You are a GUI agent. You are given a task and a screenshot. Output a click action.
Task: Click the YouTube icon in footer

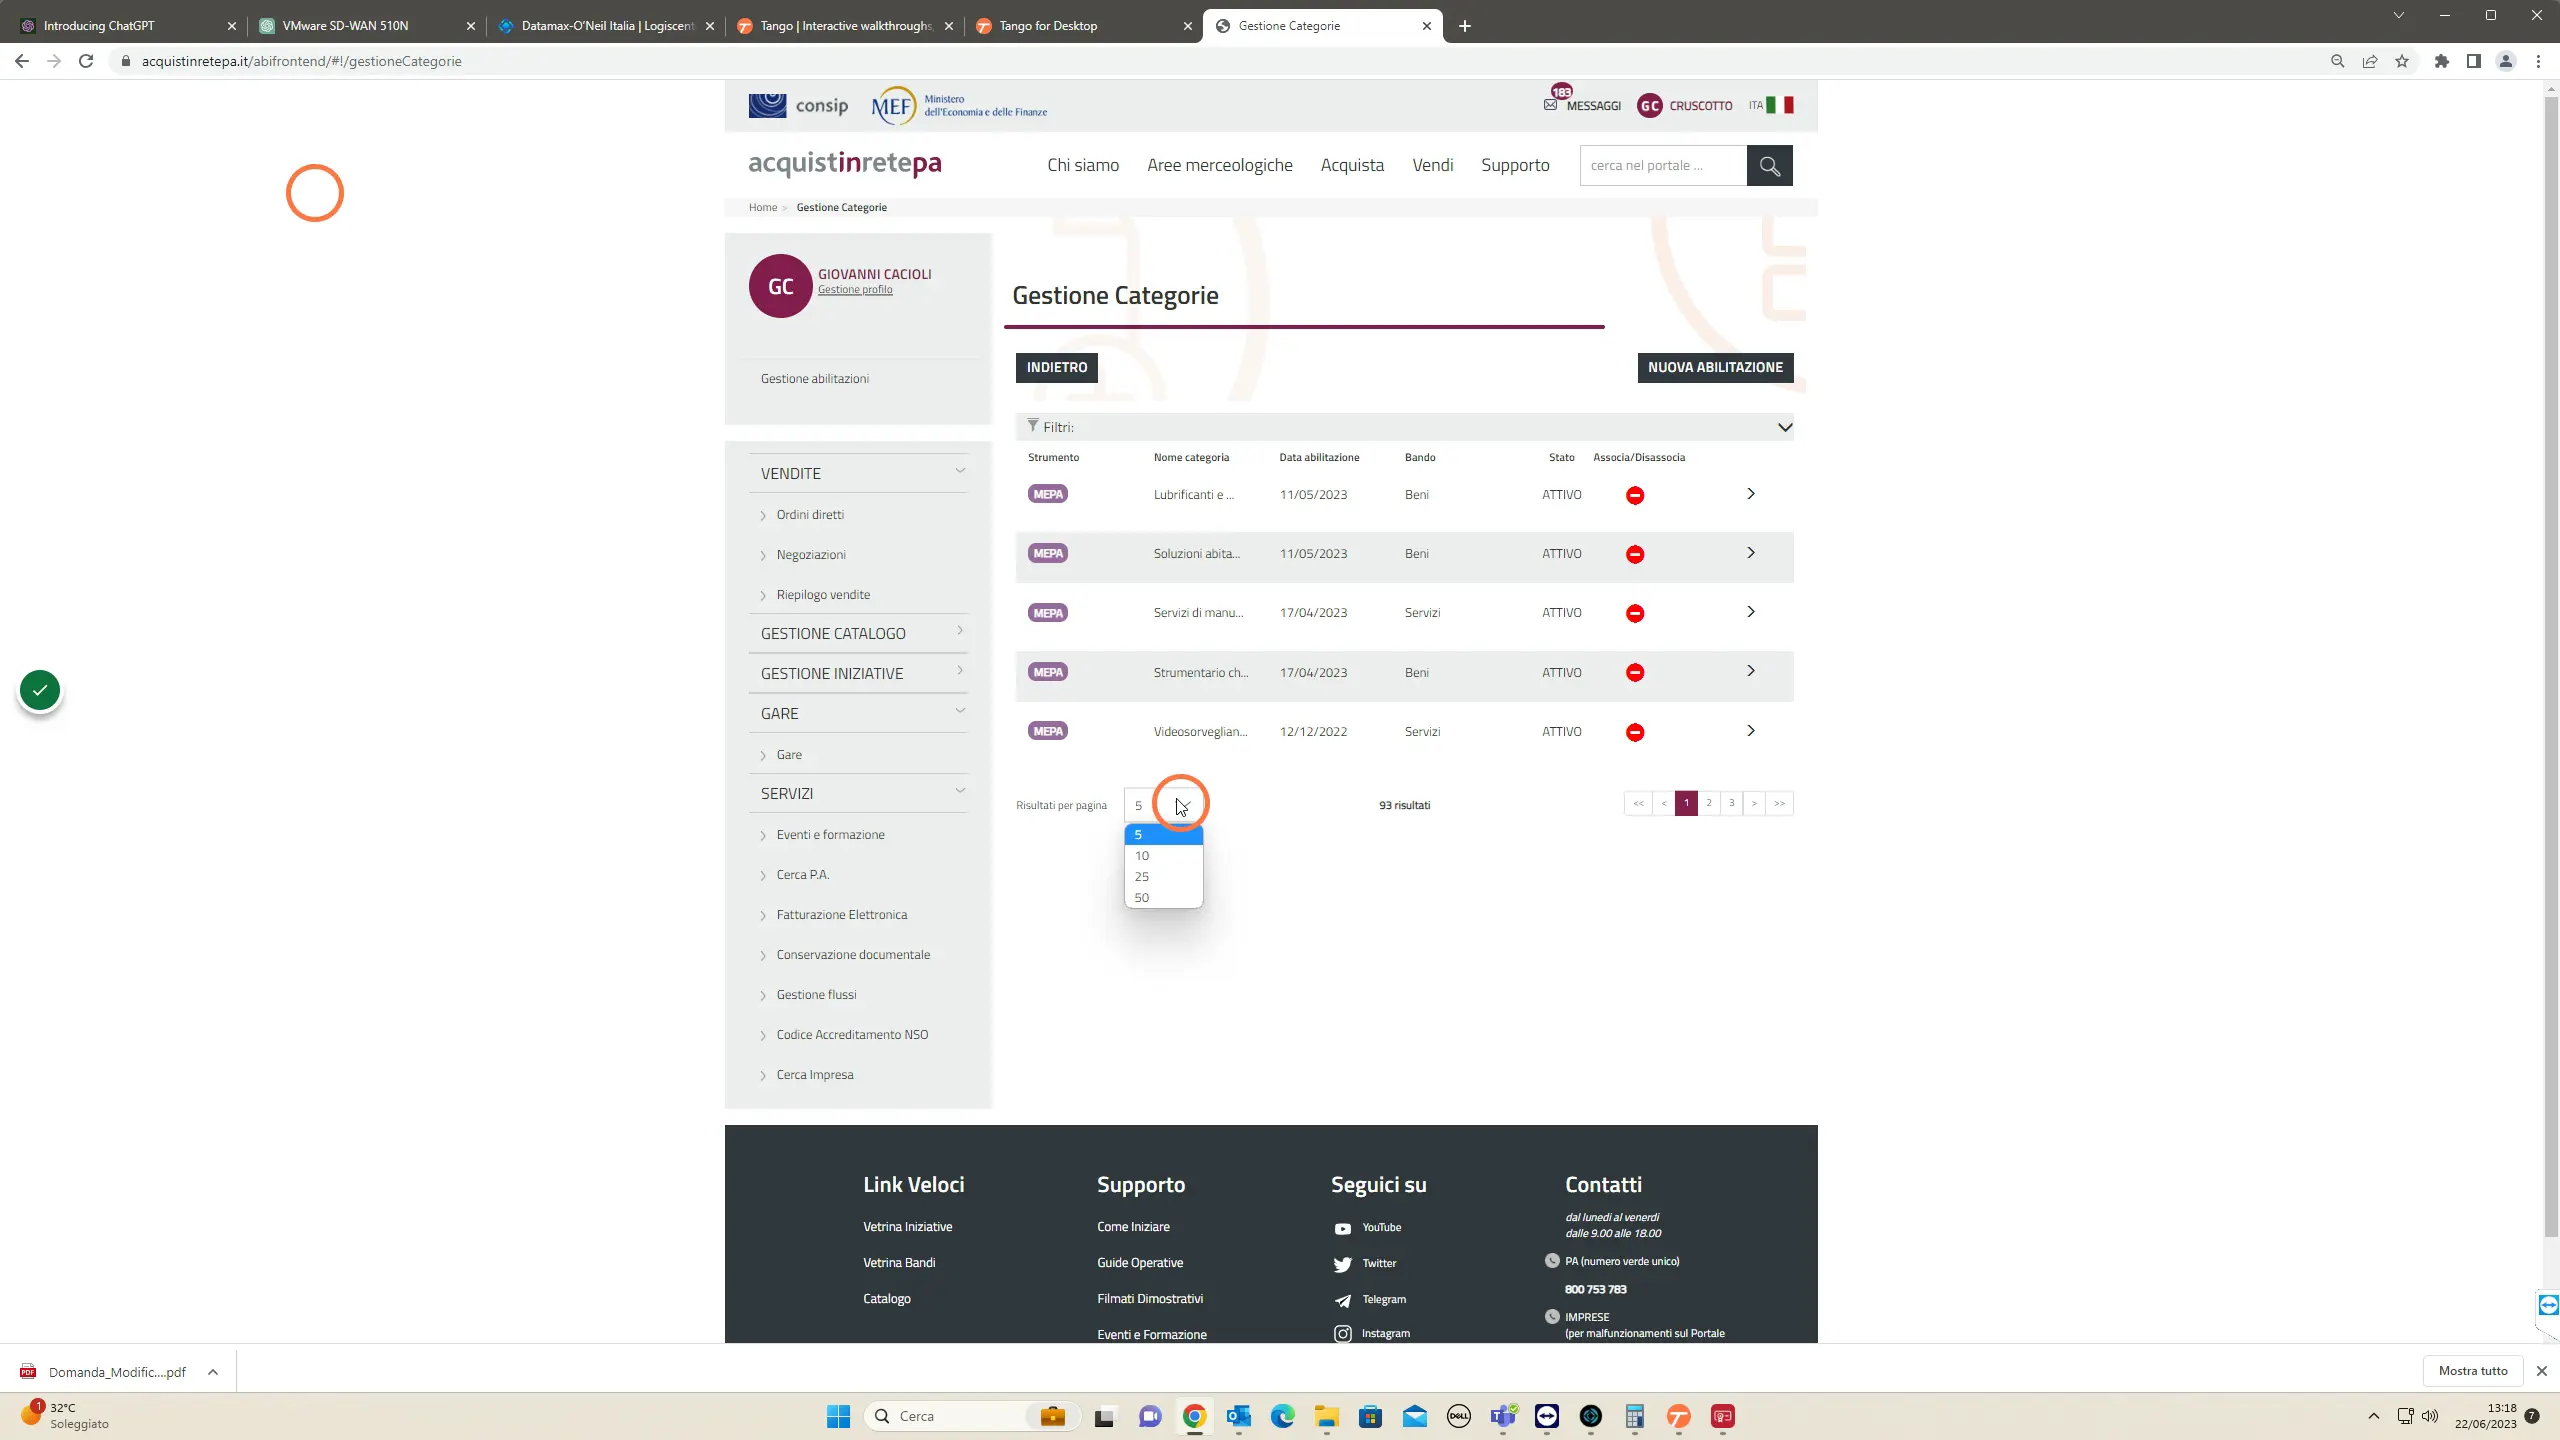[1343, 1229]
